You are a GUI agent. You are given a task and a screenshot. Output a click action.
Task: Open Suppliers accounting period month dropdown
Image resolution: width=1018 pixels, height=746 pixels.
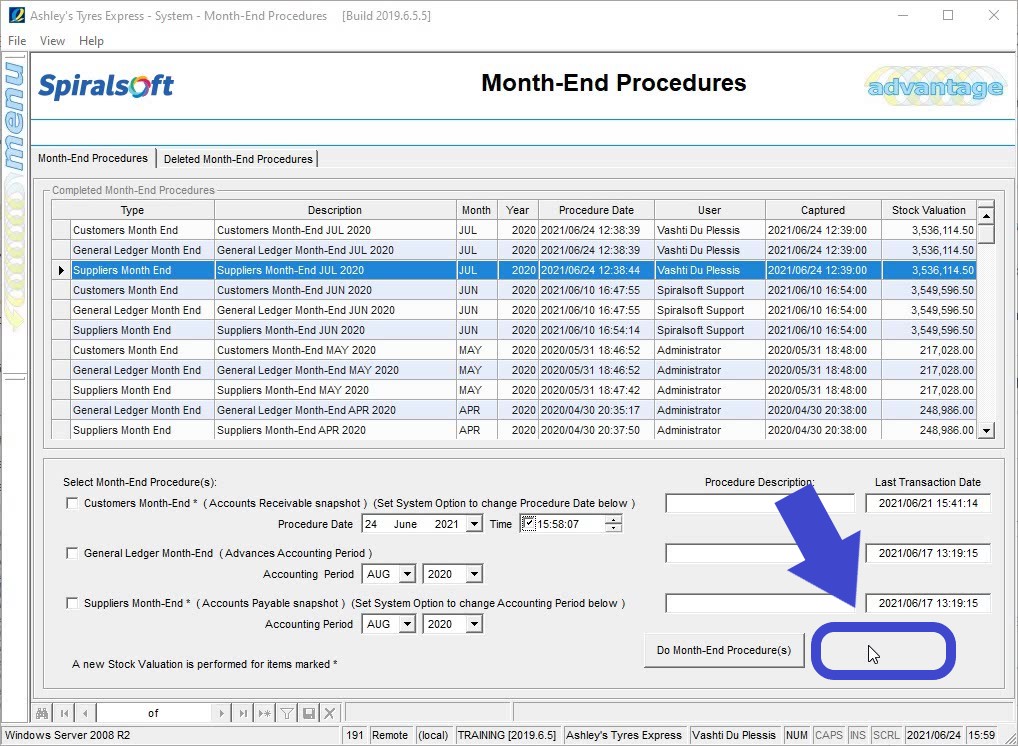click(x=407, y=624)
